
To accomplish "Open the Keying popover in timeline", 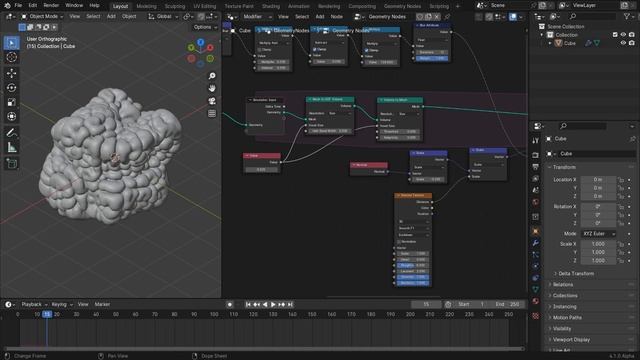I will tap(62, 304).
